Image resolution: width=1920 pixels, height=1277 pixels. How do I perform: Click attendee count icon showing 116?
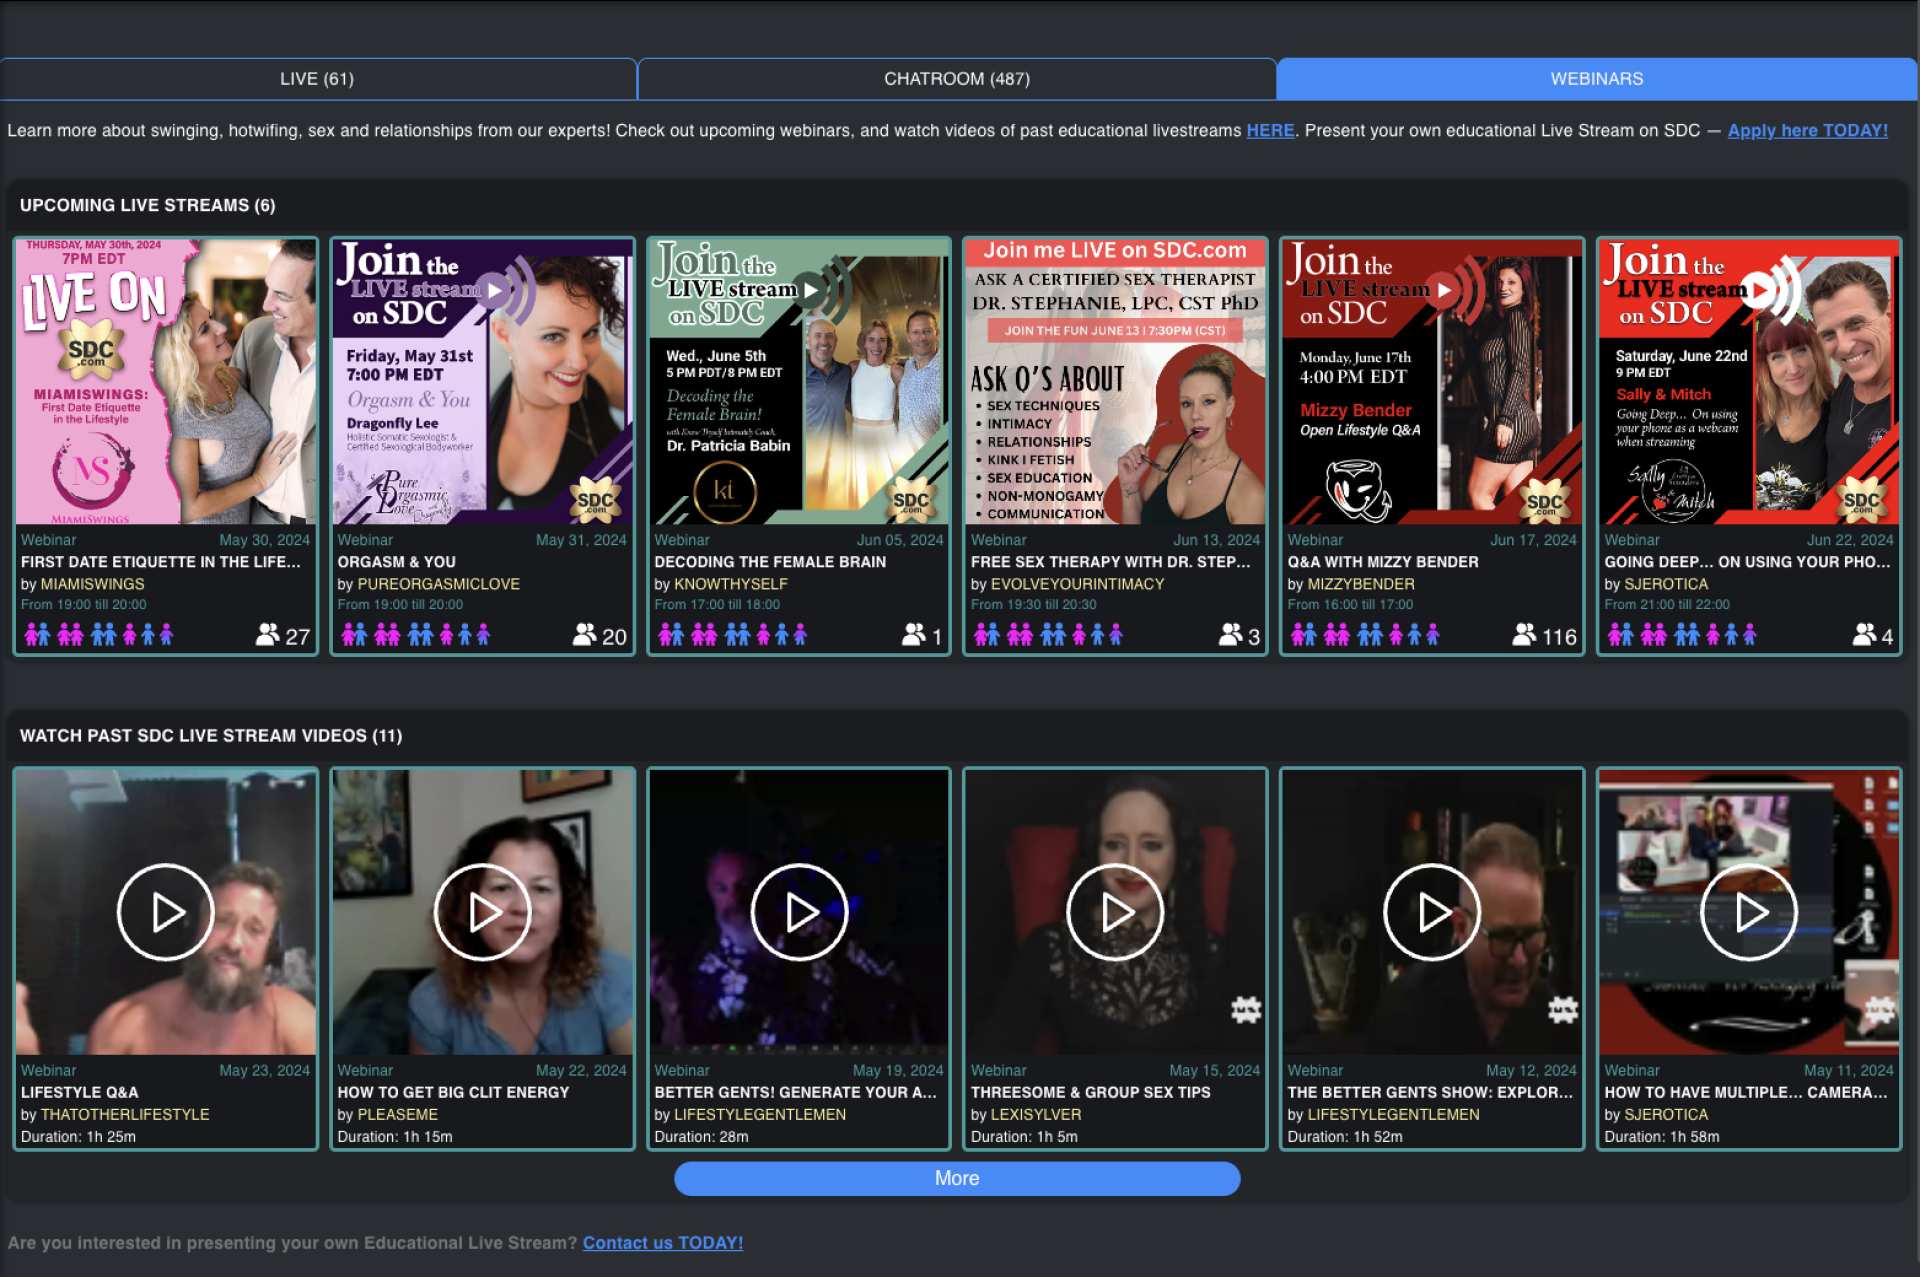(1525, 635)
